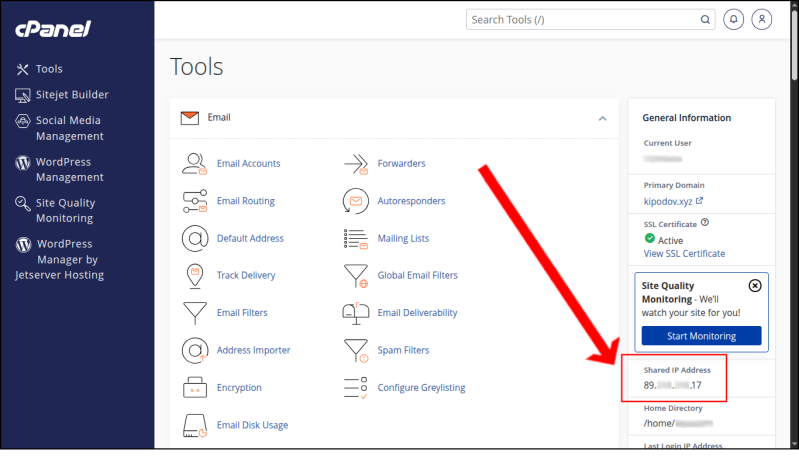Viewport: 799px width, 467px height.
Task: Click the WordPress Management logo icon
Action: [x=22, y=163]
